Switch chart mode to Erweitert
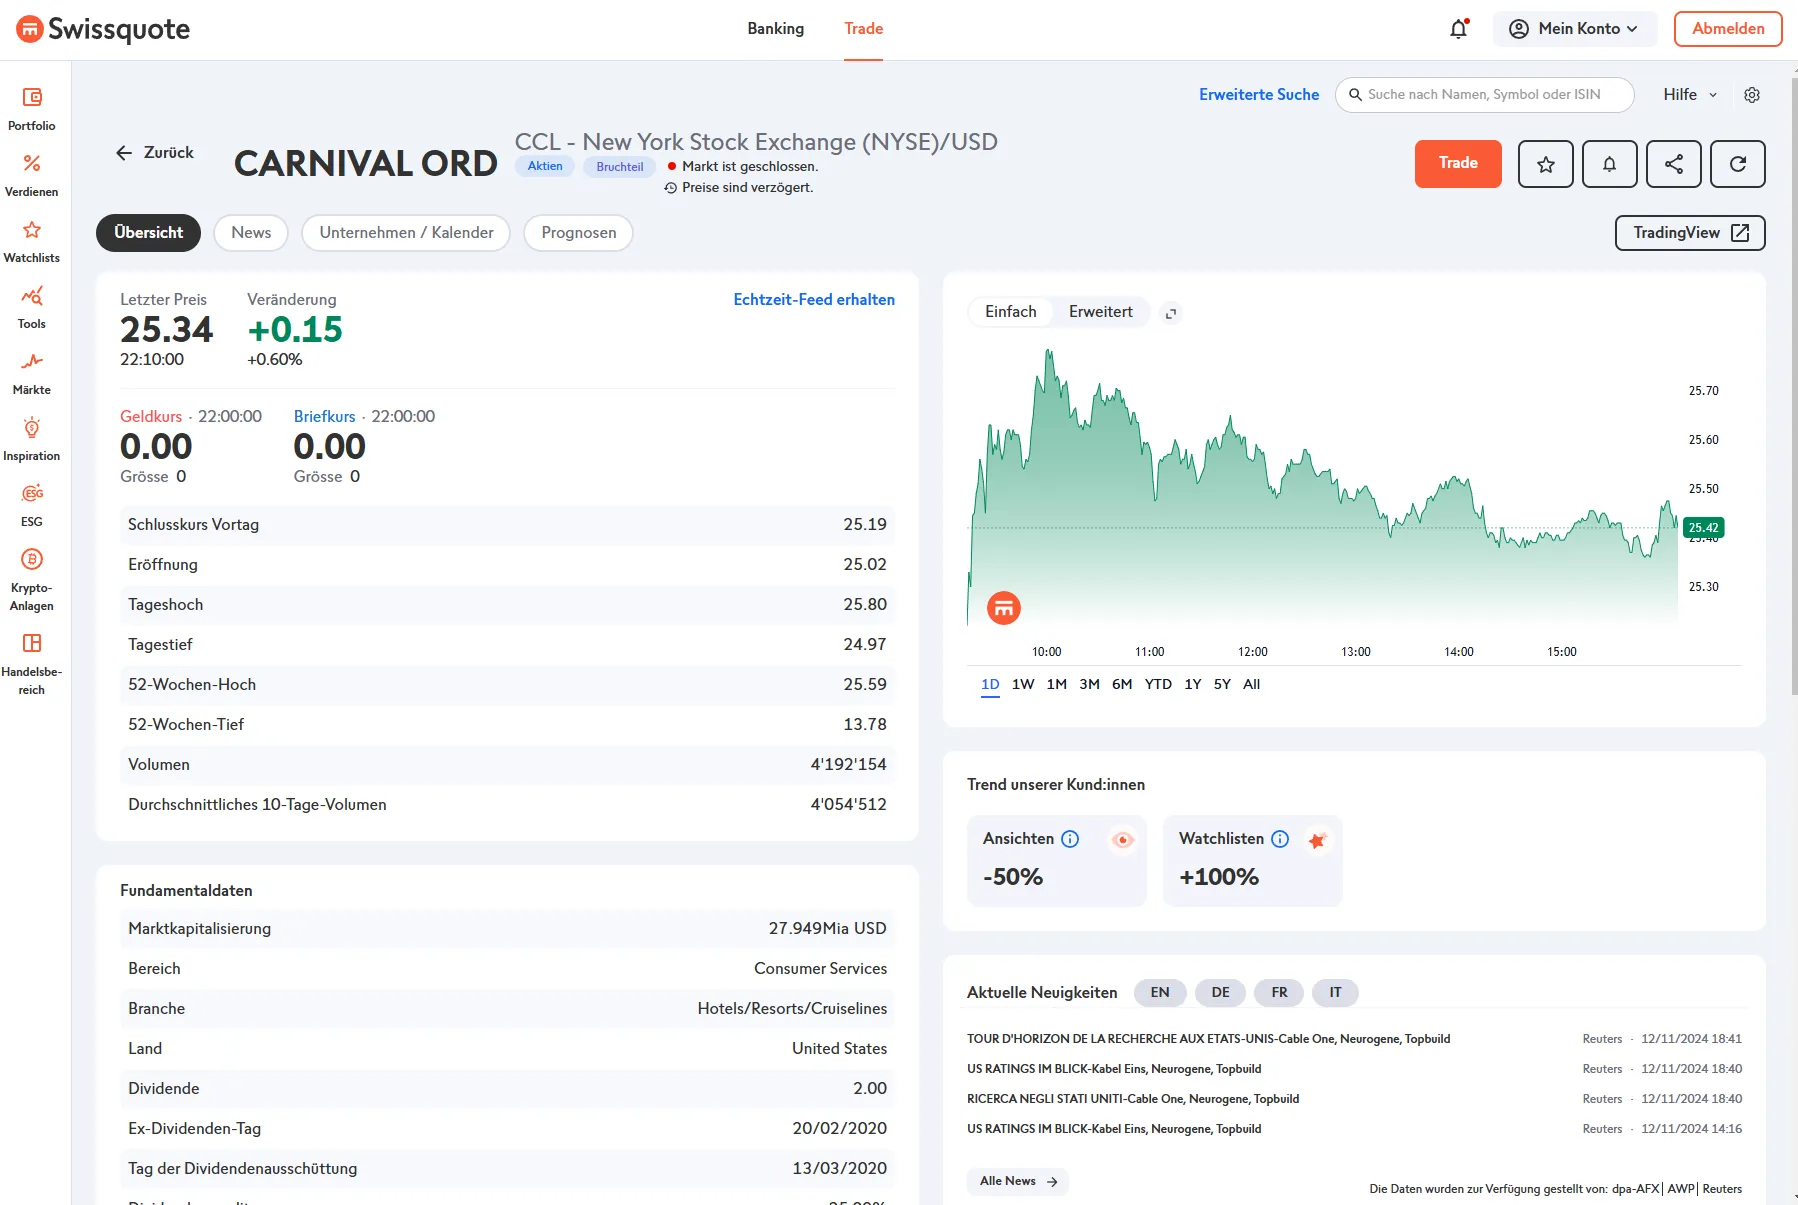1798x1205 pixels. (1100, 312)
